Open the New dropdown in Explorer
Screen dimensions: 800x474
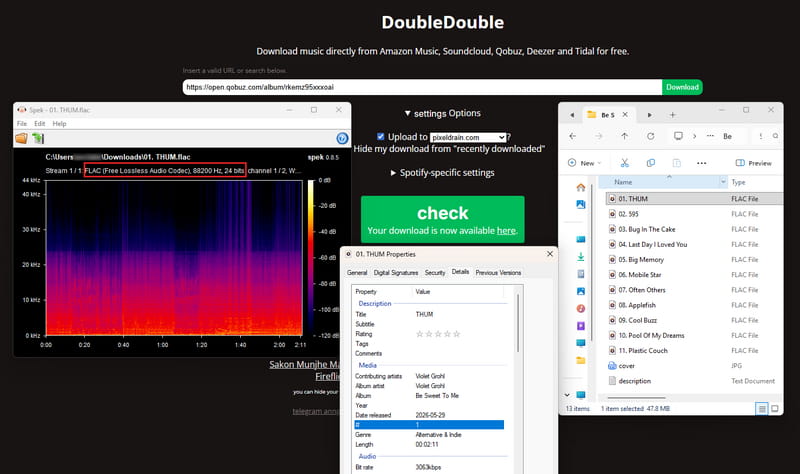coord(585,163)
